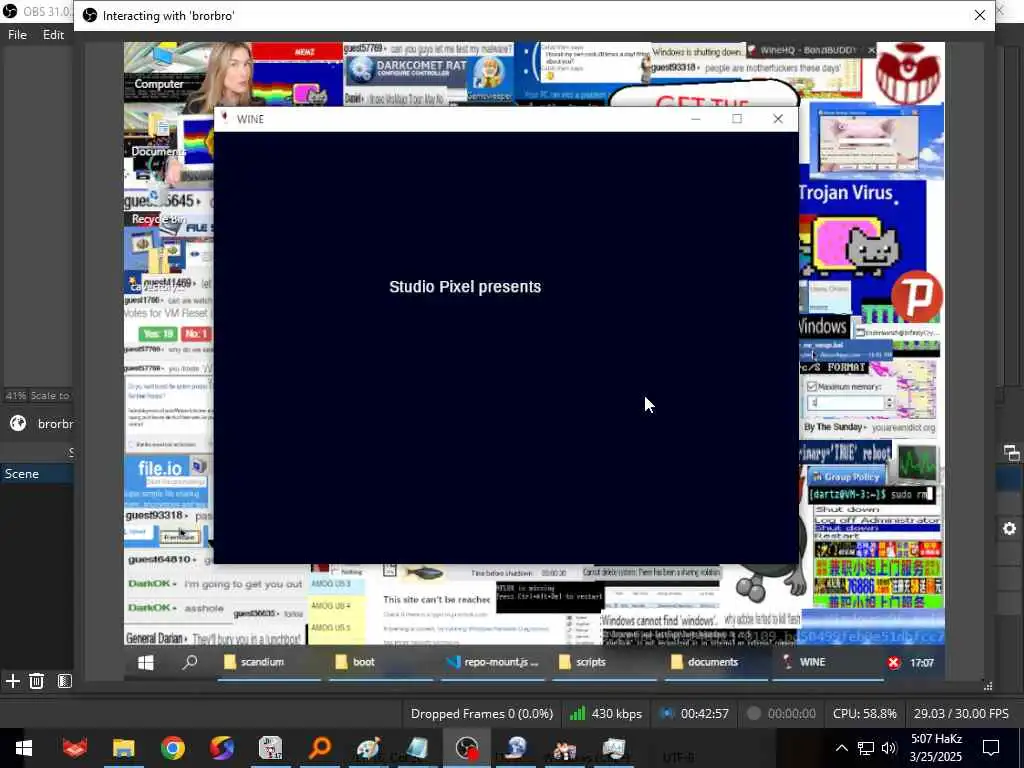Switch to boot folder in VM taskbar
The height and width of the screenshot is (768, 1024).
[x=381, y=662]
